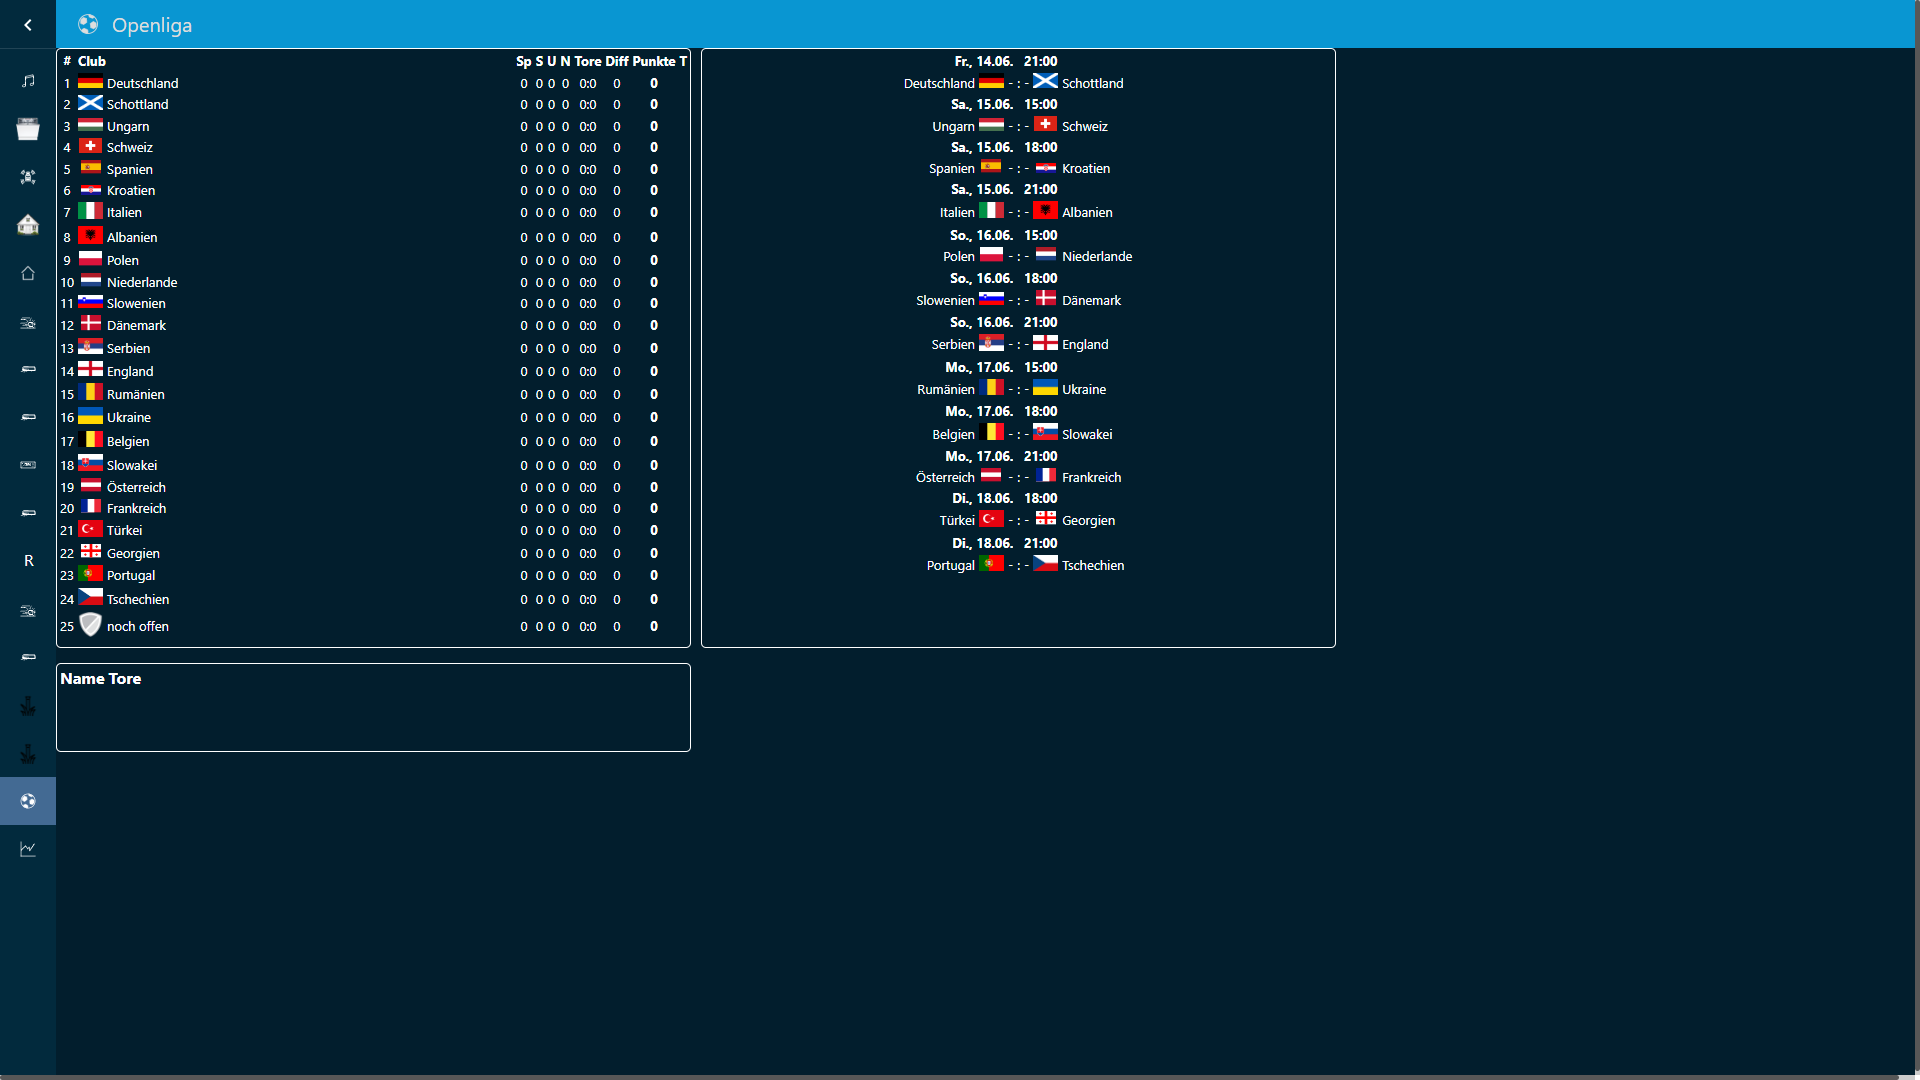Click the 'Name Tore' scorers header
This screenshot has width=1920, height=1080.
pos(101,678)
